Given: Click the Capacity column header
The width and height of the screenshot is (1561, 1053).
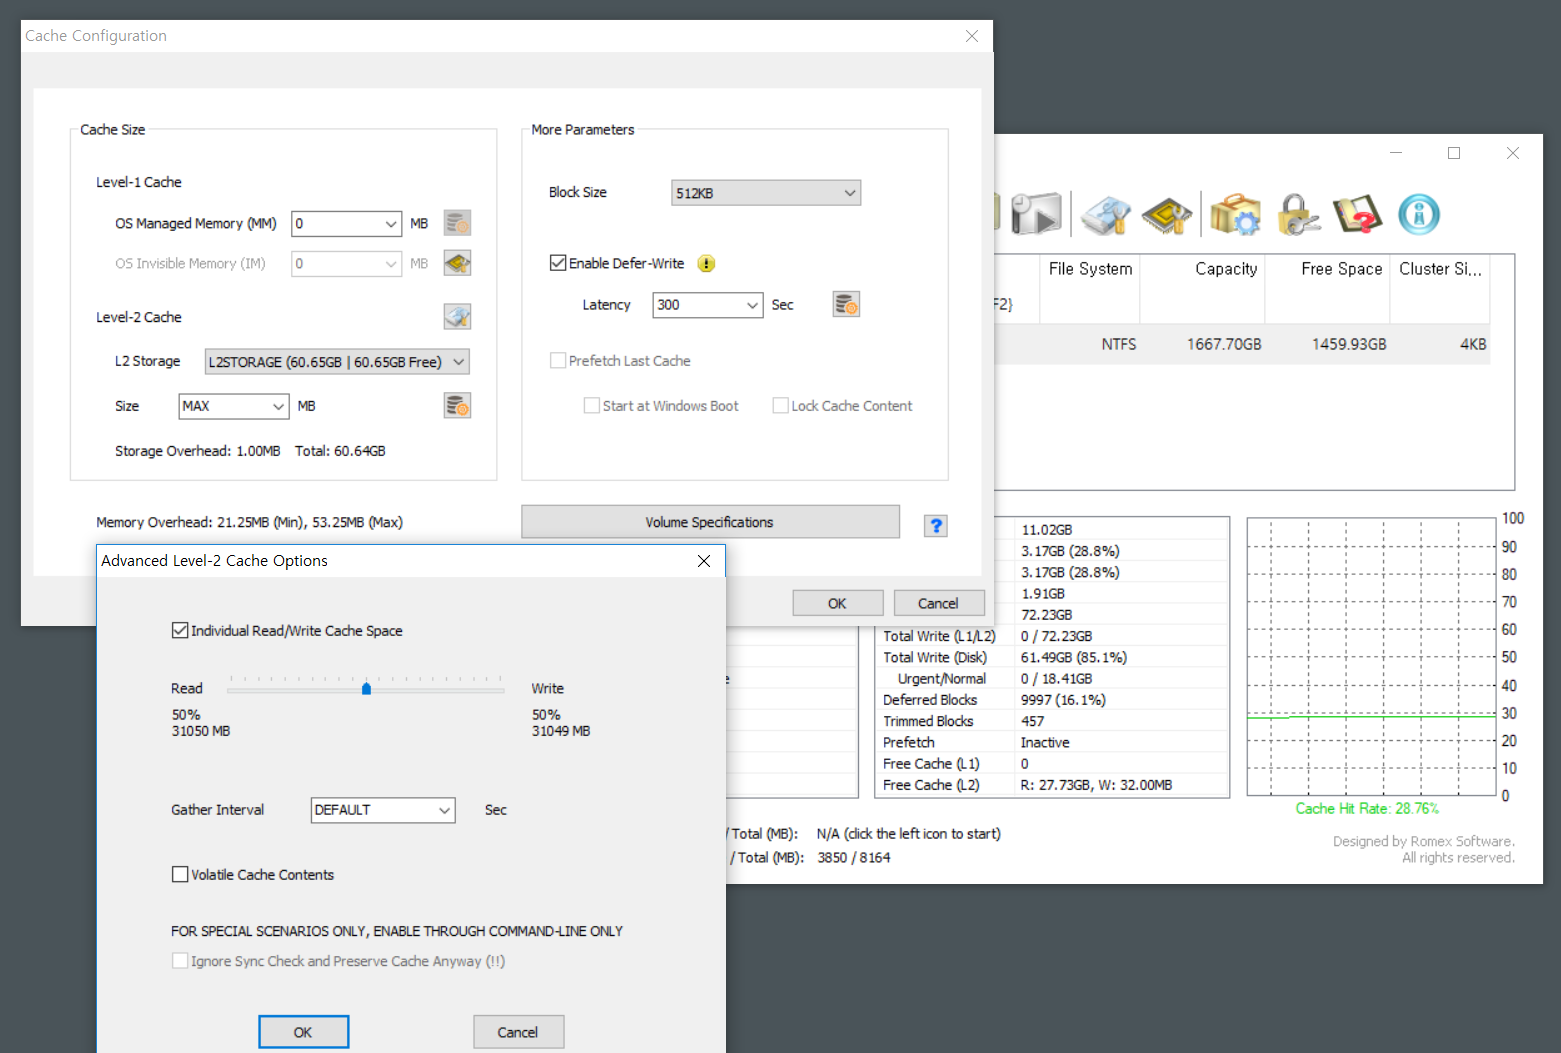Looking at the screenshot, I should tap(1226, 269).
